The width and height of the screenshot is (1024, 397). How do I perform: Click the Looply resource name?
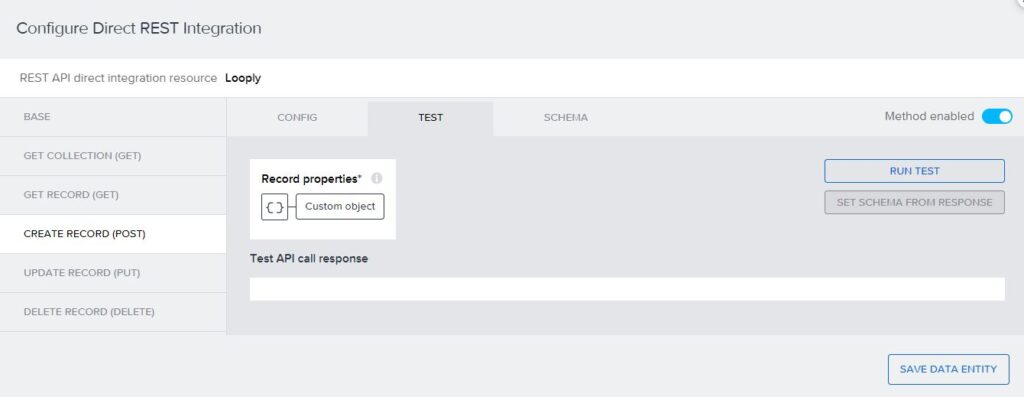tap(243, 78)
